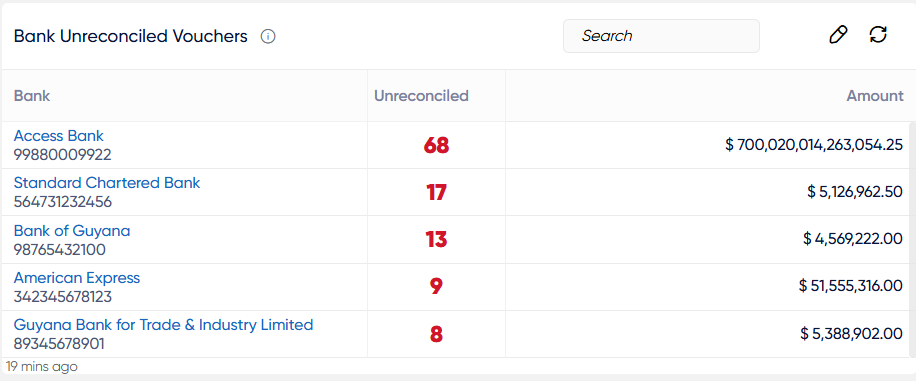Click the pencil edit icon
The image size is (916, 381).
[x=838, y=35]
